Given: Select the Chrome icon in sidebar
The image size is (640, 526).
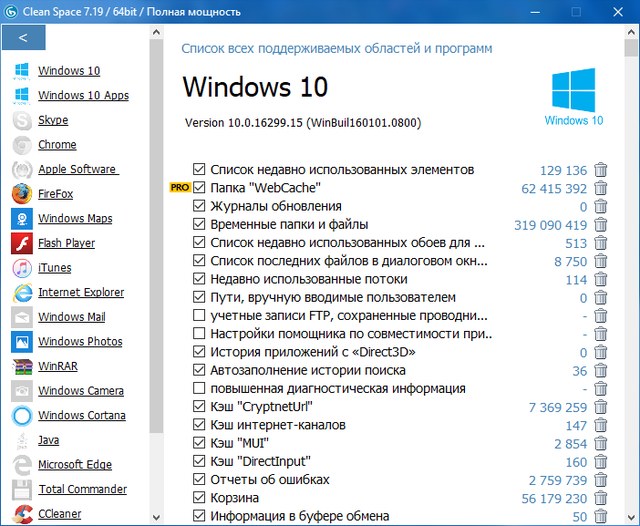Looking at the screenshot, I should 21,145.
